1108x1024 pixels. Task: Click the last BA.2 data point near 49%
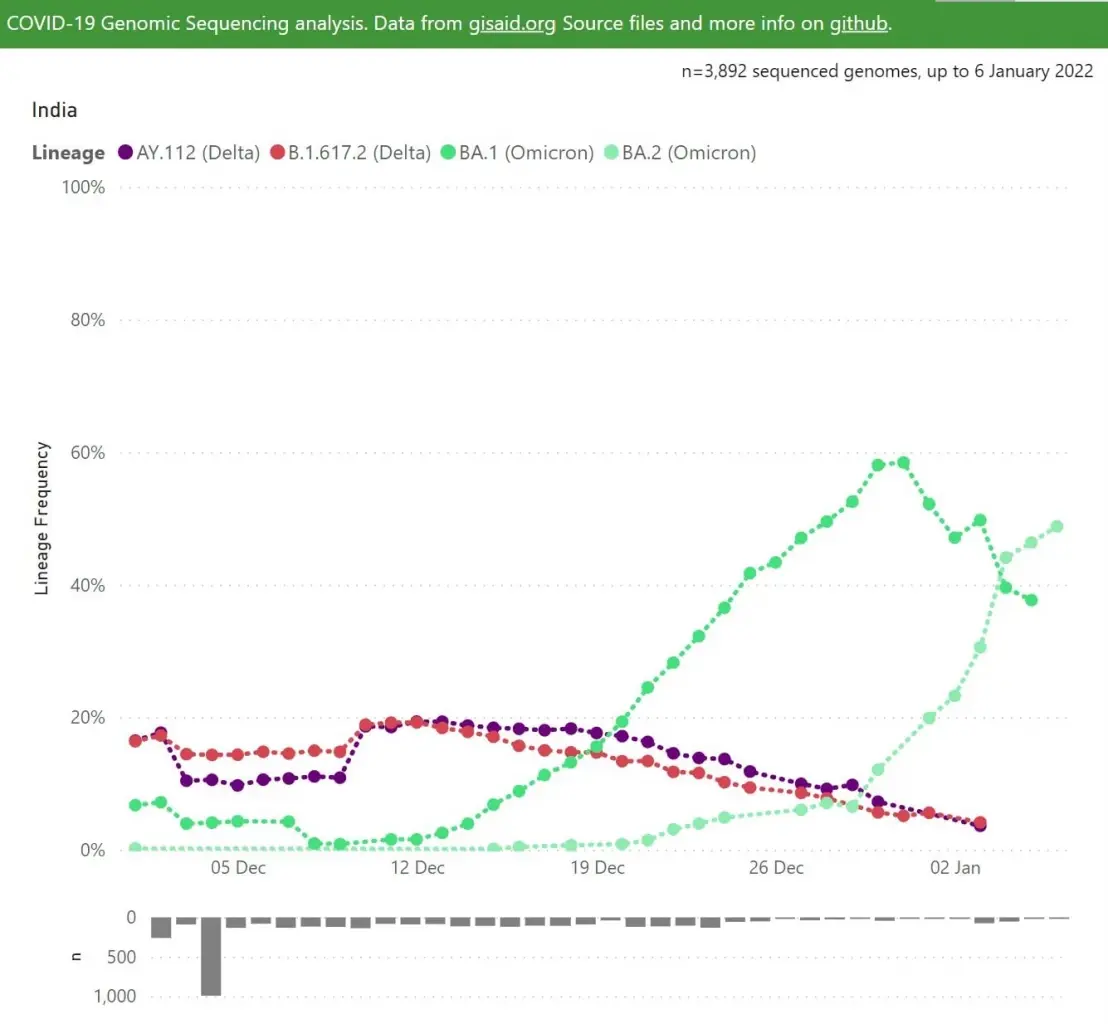pyautogui.click(x=1057, y=526)
